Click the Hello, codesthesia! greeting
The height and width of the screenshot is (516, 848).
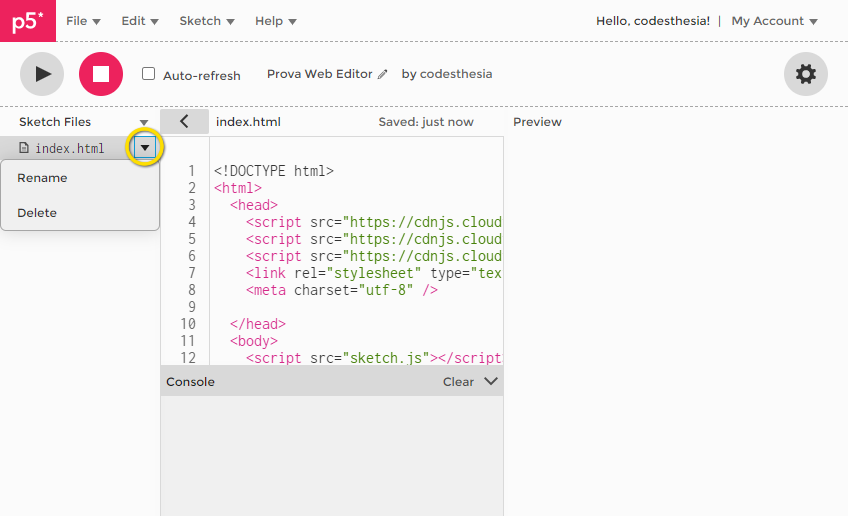(x=653, y=21)
